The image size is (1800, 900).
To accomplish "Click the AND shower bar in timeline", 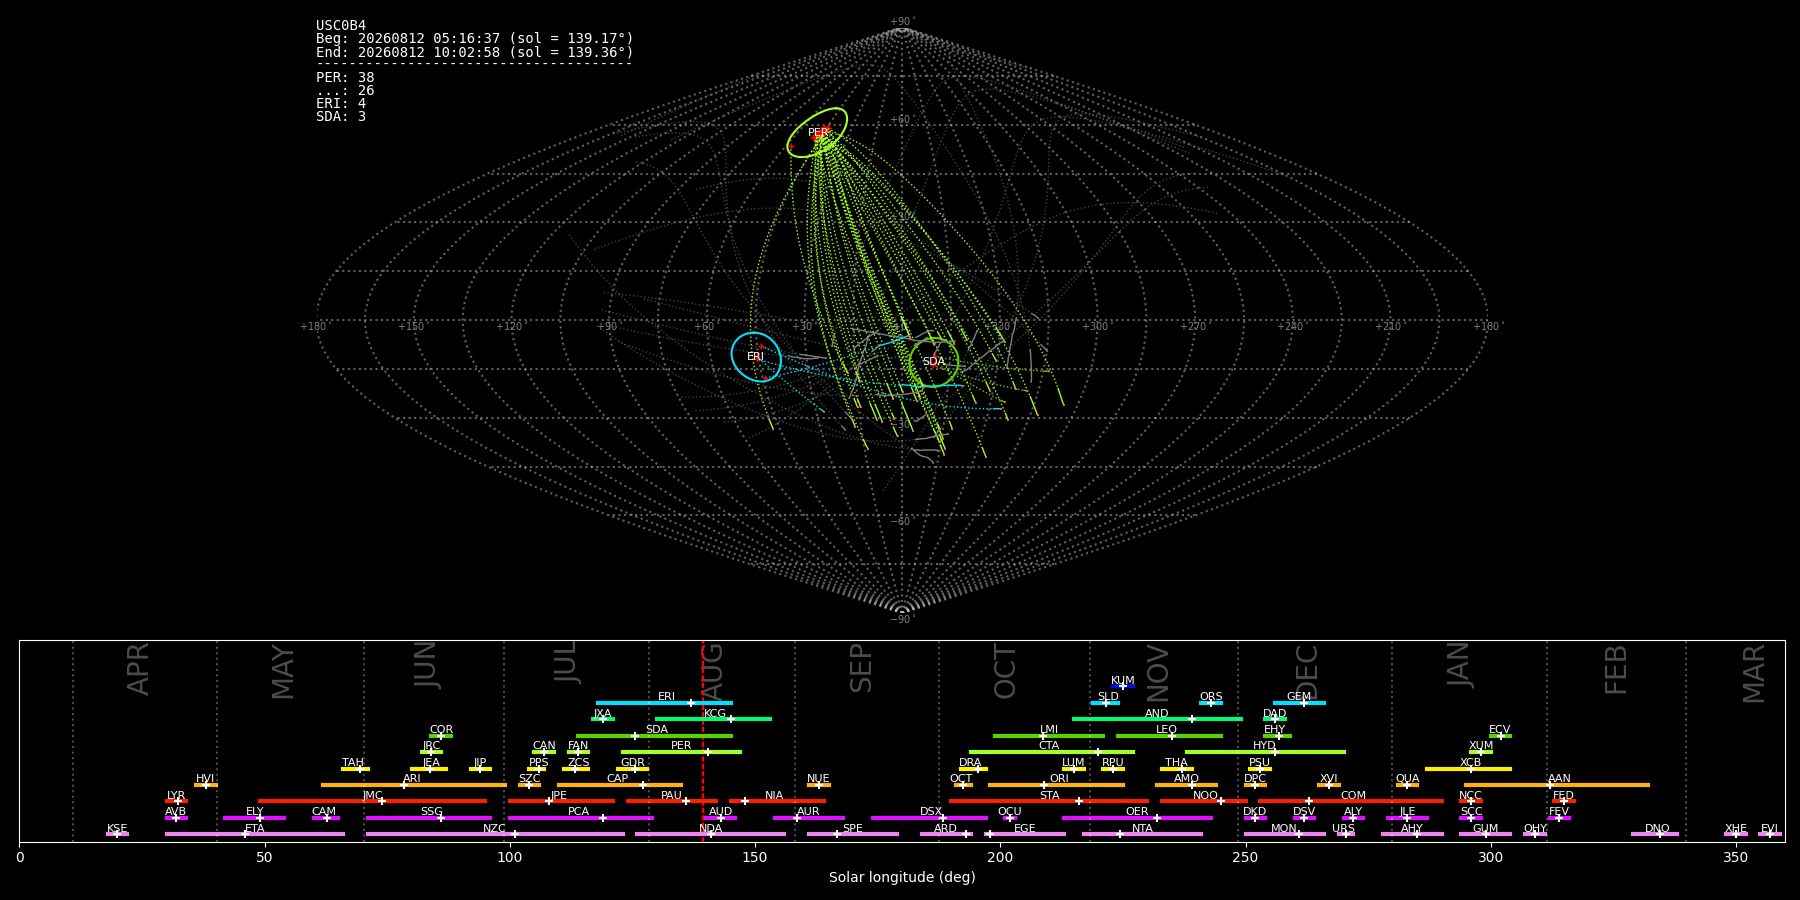I will pyautogui.click(x=1157, y=719).
